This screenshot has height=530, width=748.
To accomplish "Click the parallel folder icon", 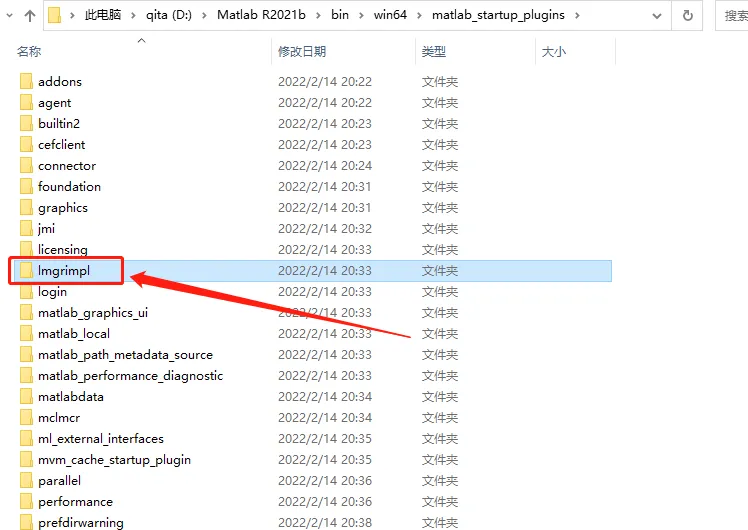I will click(26, 480).
